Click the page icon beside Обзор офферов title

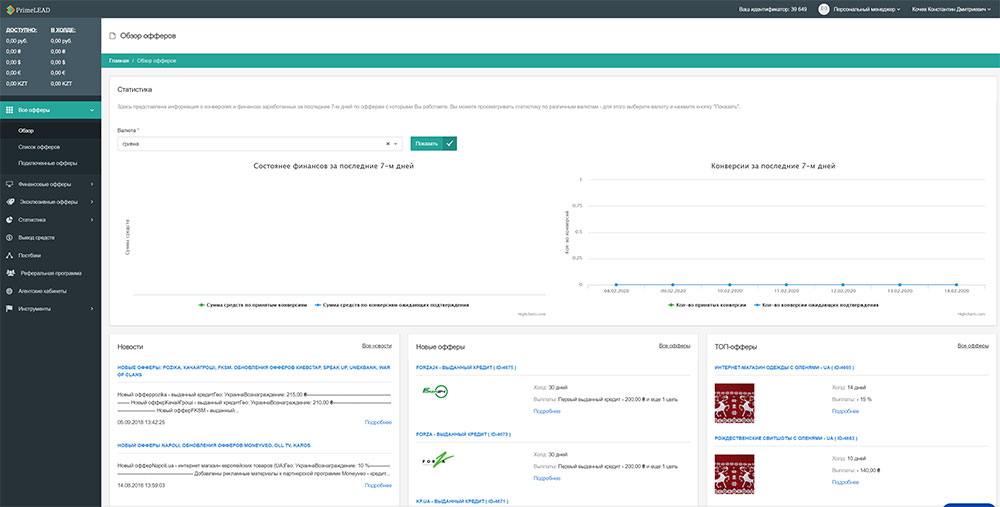(x=112, y=36)
